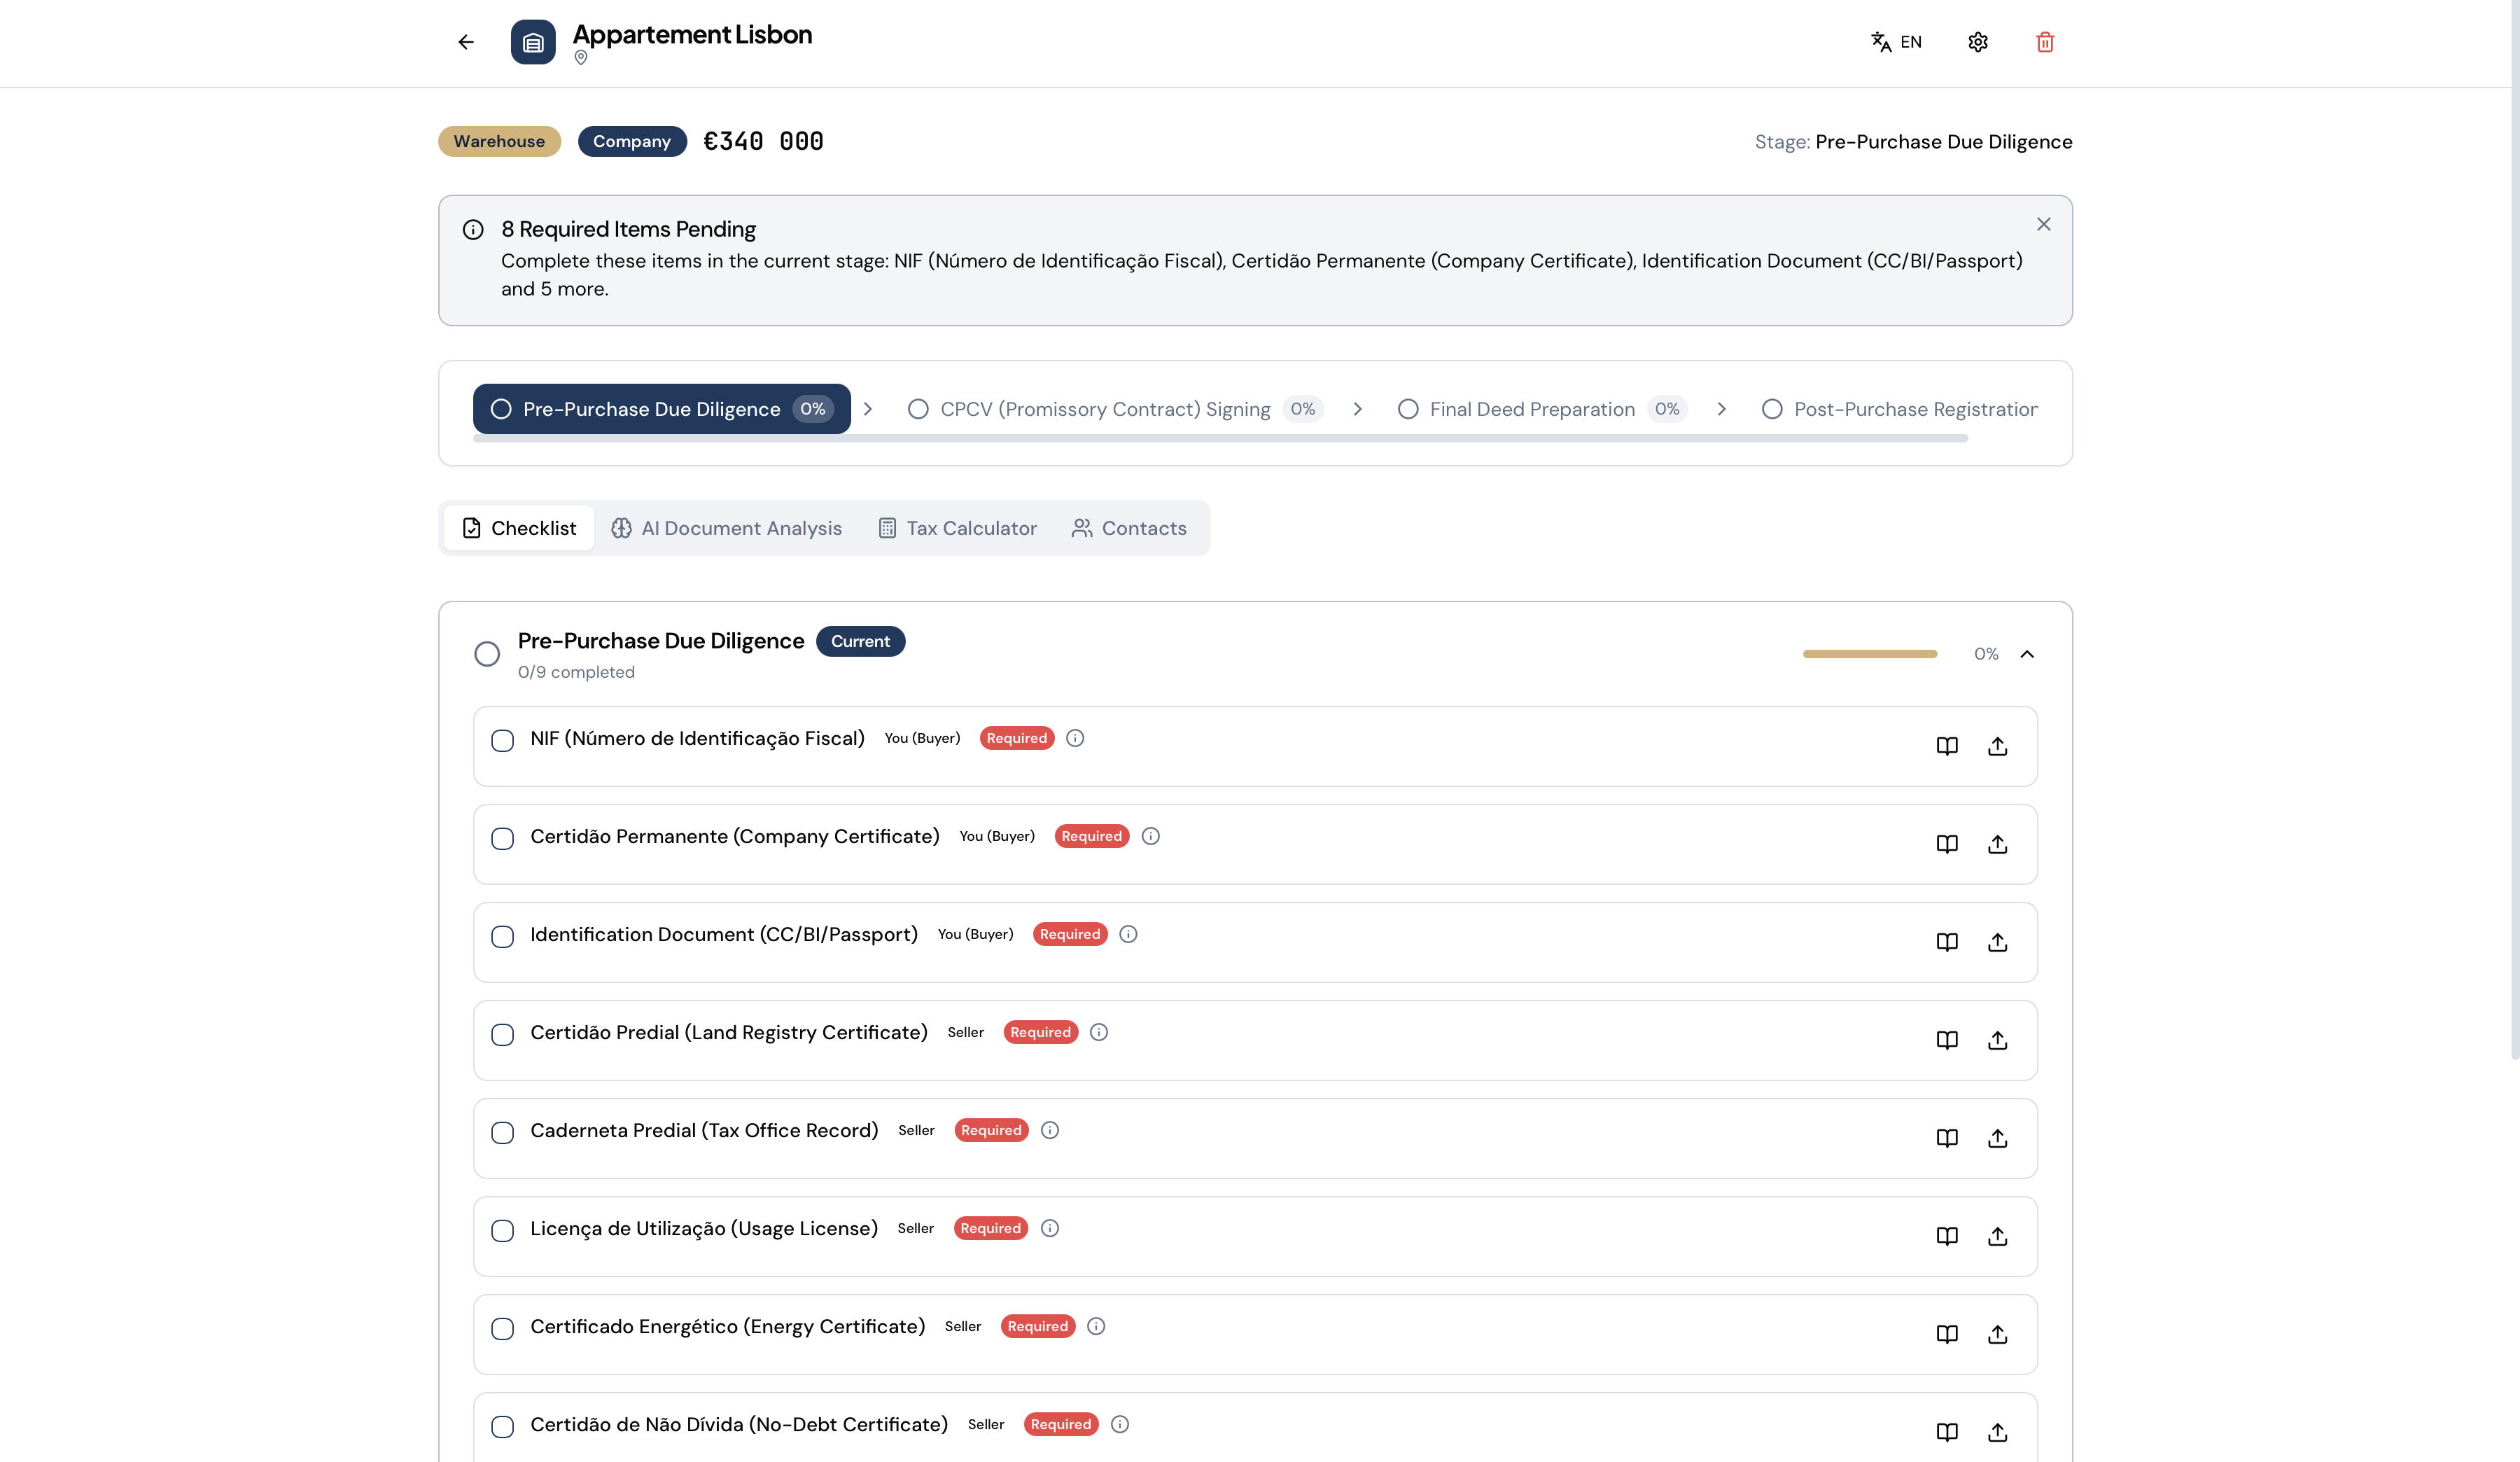Upload the Certidão Permanente file

pyautogui.click(x=1998, y=844)
